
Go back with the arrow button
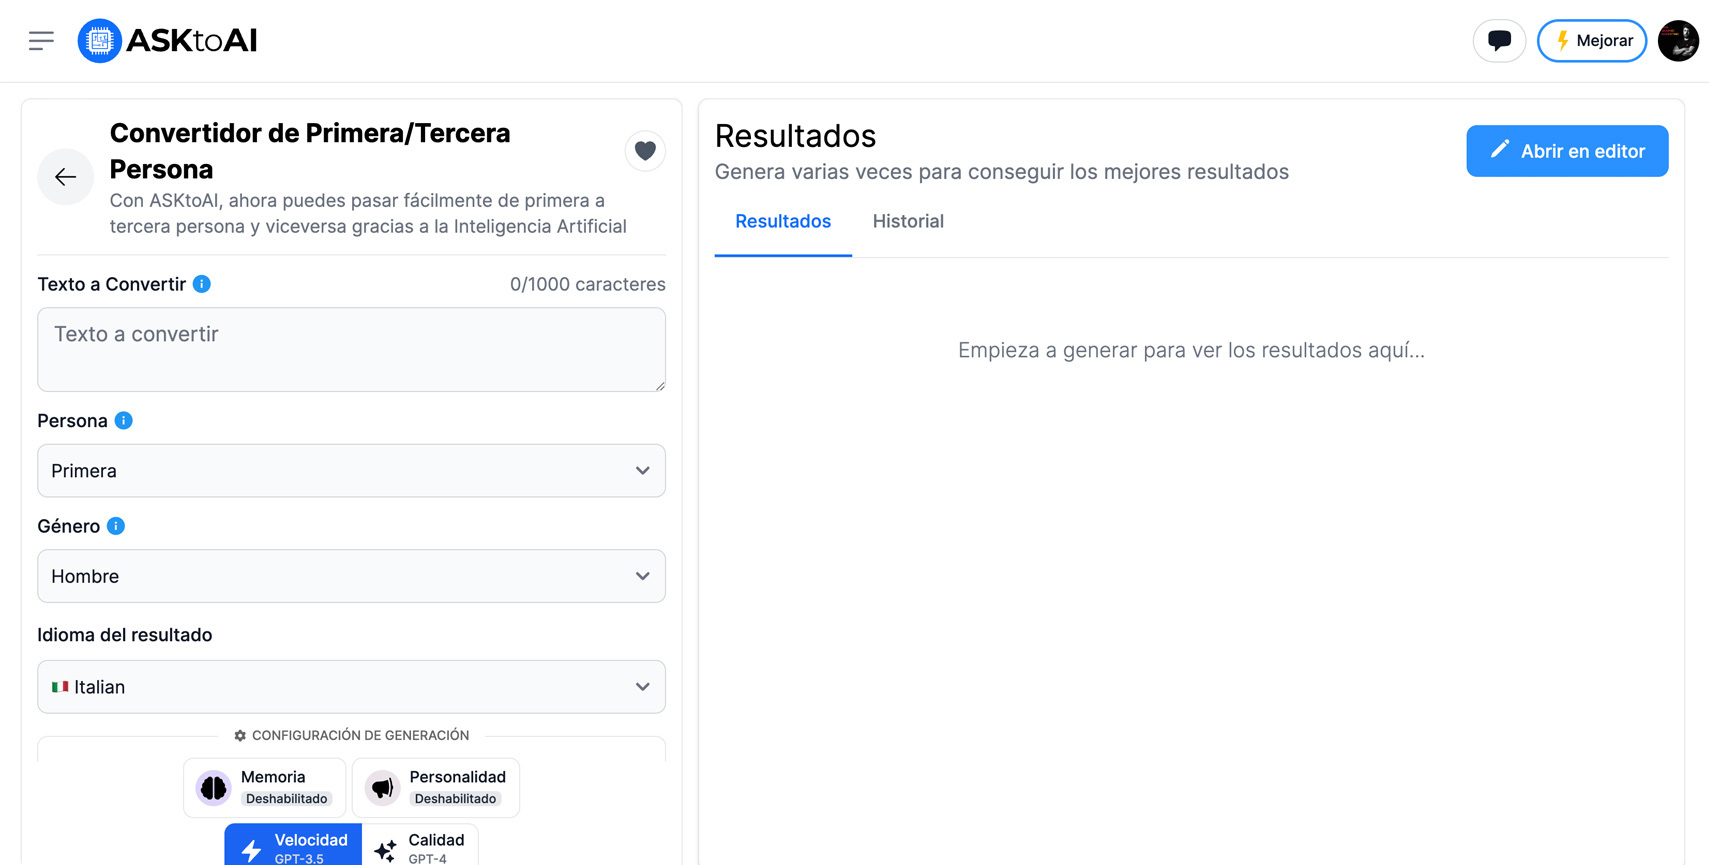point(66,177)
